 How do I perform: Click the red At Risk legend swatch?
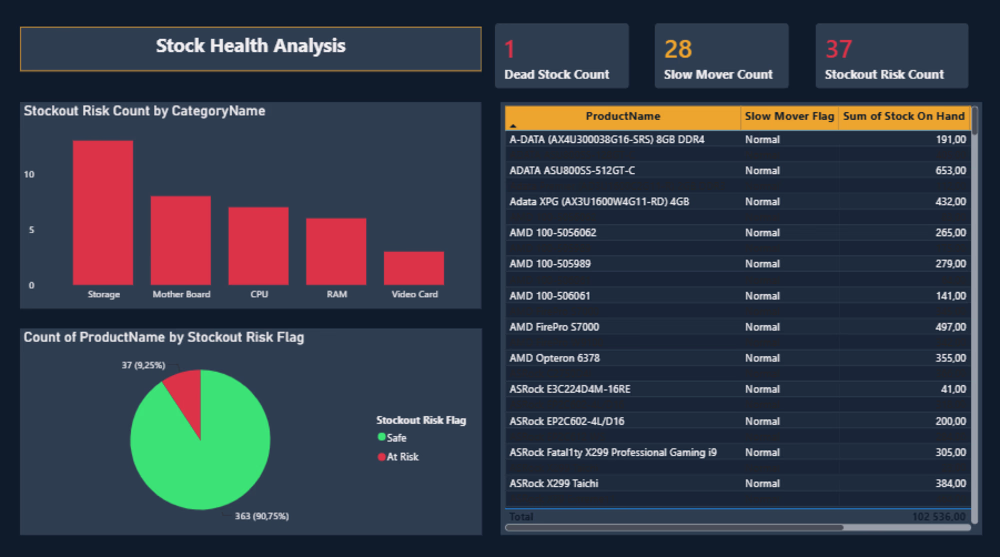[381, 457]
